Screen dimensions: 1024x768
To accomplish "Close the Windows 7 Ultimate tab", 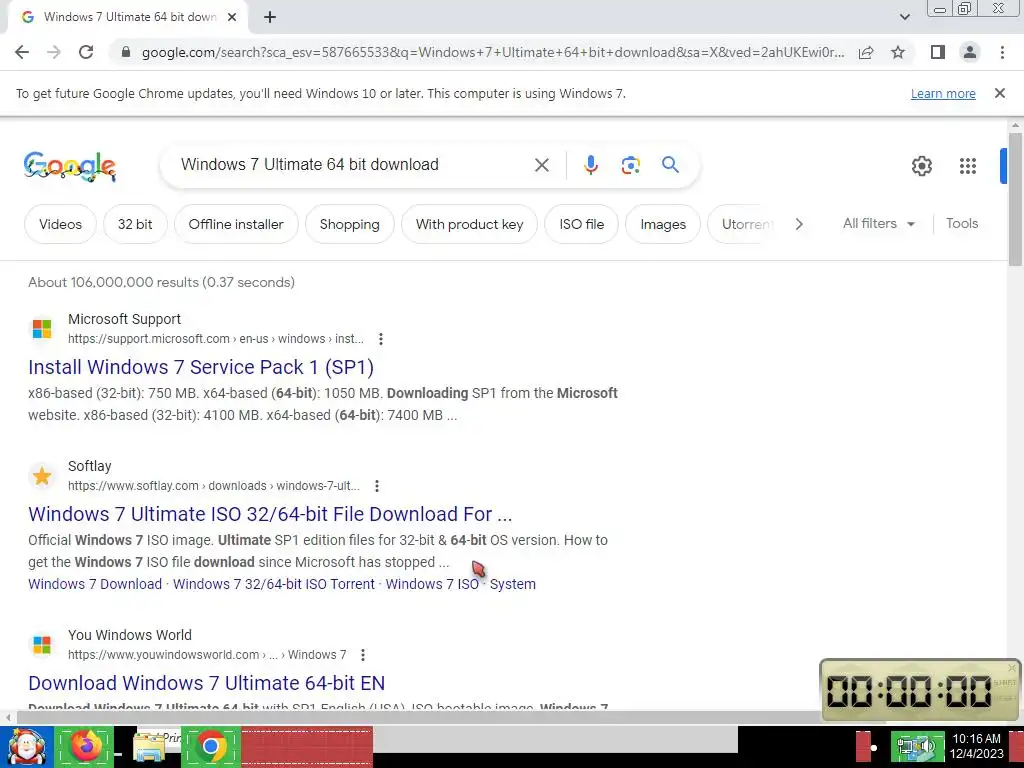I will (x=232, y=17).
